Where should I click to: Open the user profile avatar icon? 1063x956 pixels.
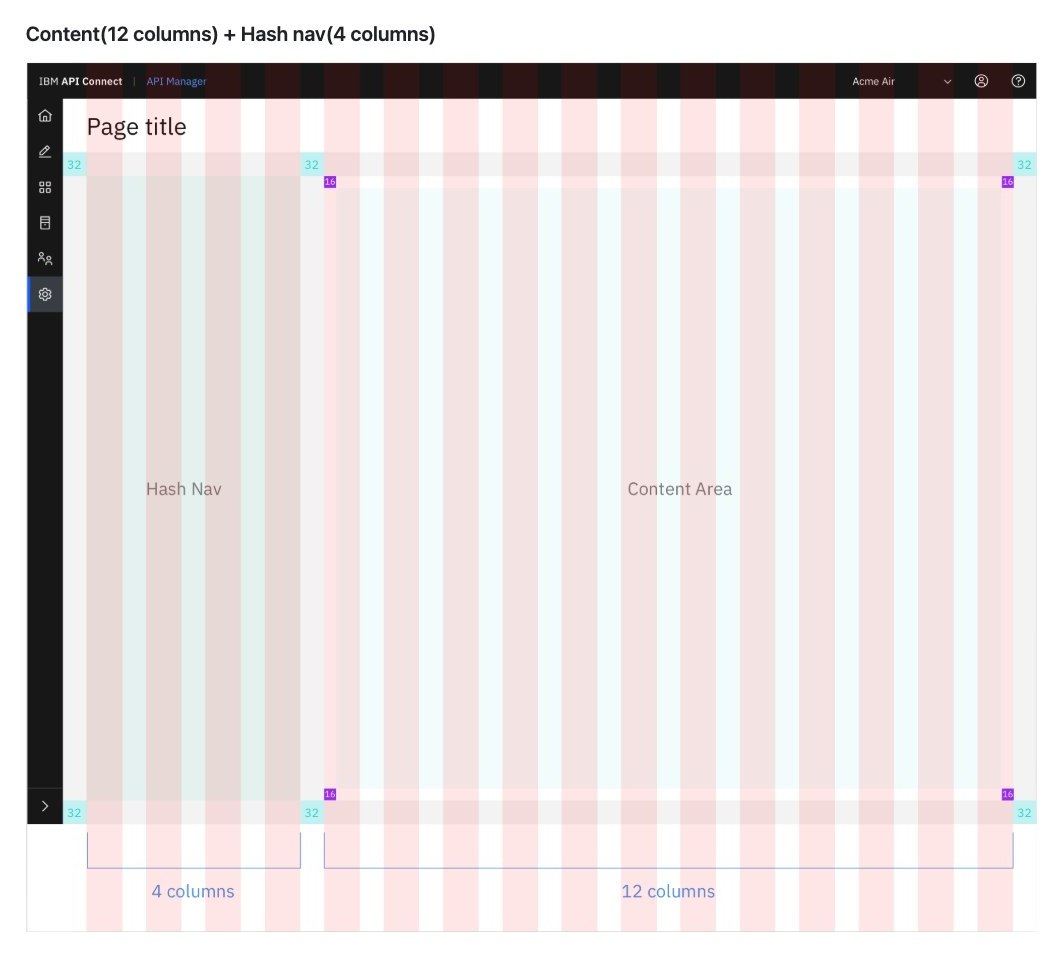(x=981, y=81)
